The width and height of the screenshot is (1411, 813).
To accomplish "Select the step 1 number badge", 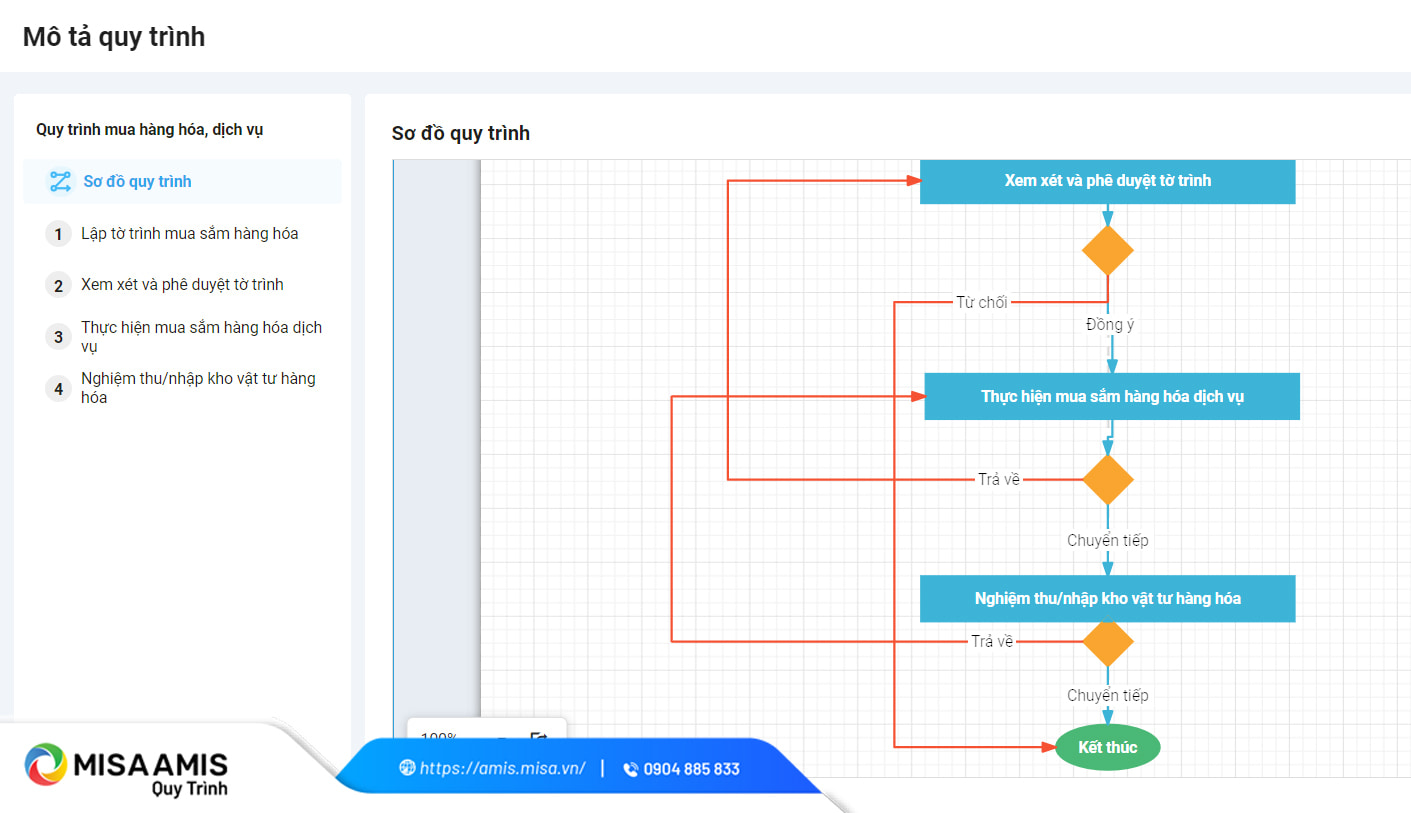I will coord(59,234).
